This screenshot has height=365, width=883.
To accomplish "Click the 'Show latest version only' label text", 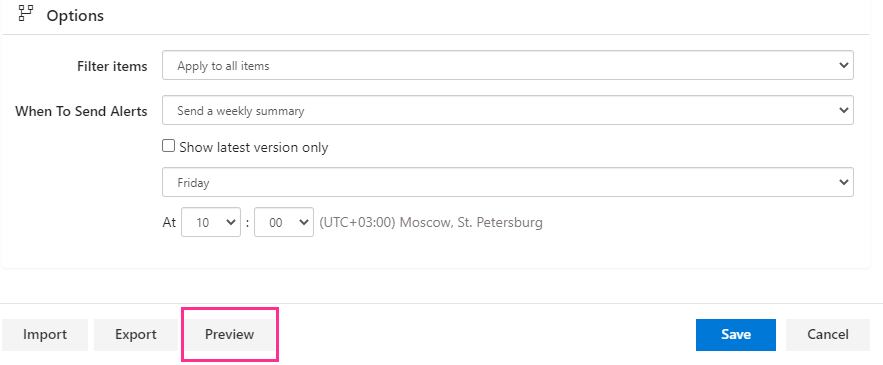I will coord(253,148).
